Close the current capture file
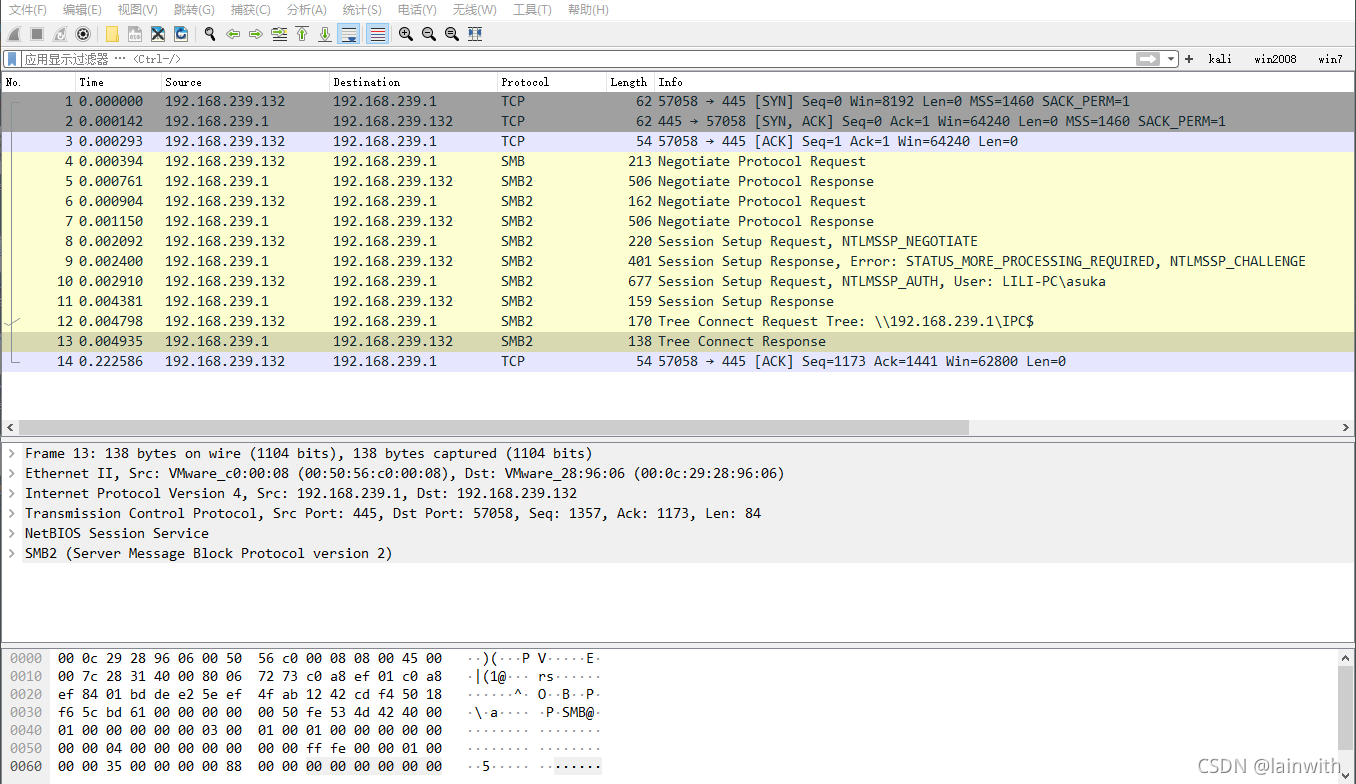Image resolution: width=1356 pixels, height=784 pixels. tap(158, 34)
